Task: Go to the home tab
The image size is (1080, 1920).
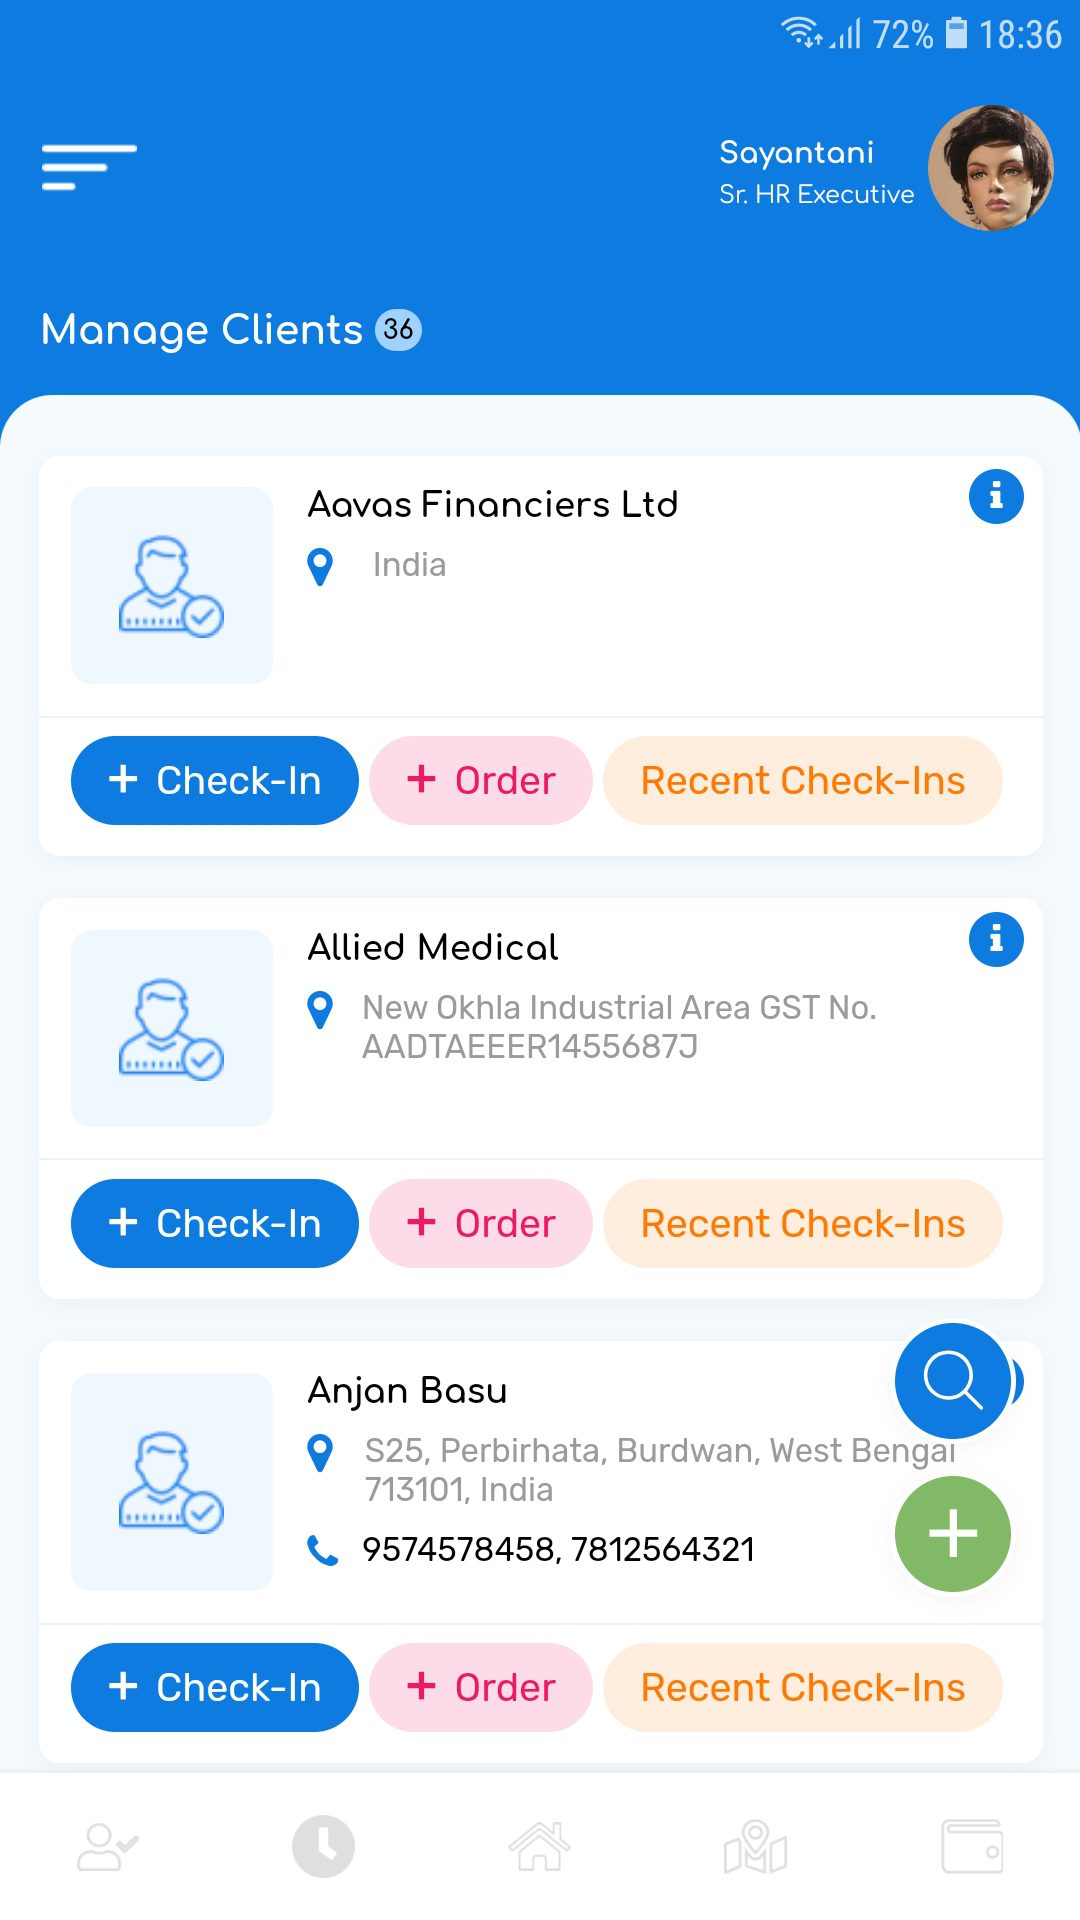Action: click(x=540, y=1846)
